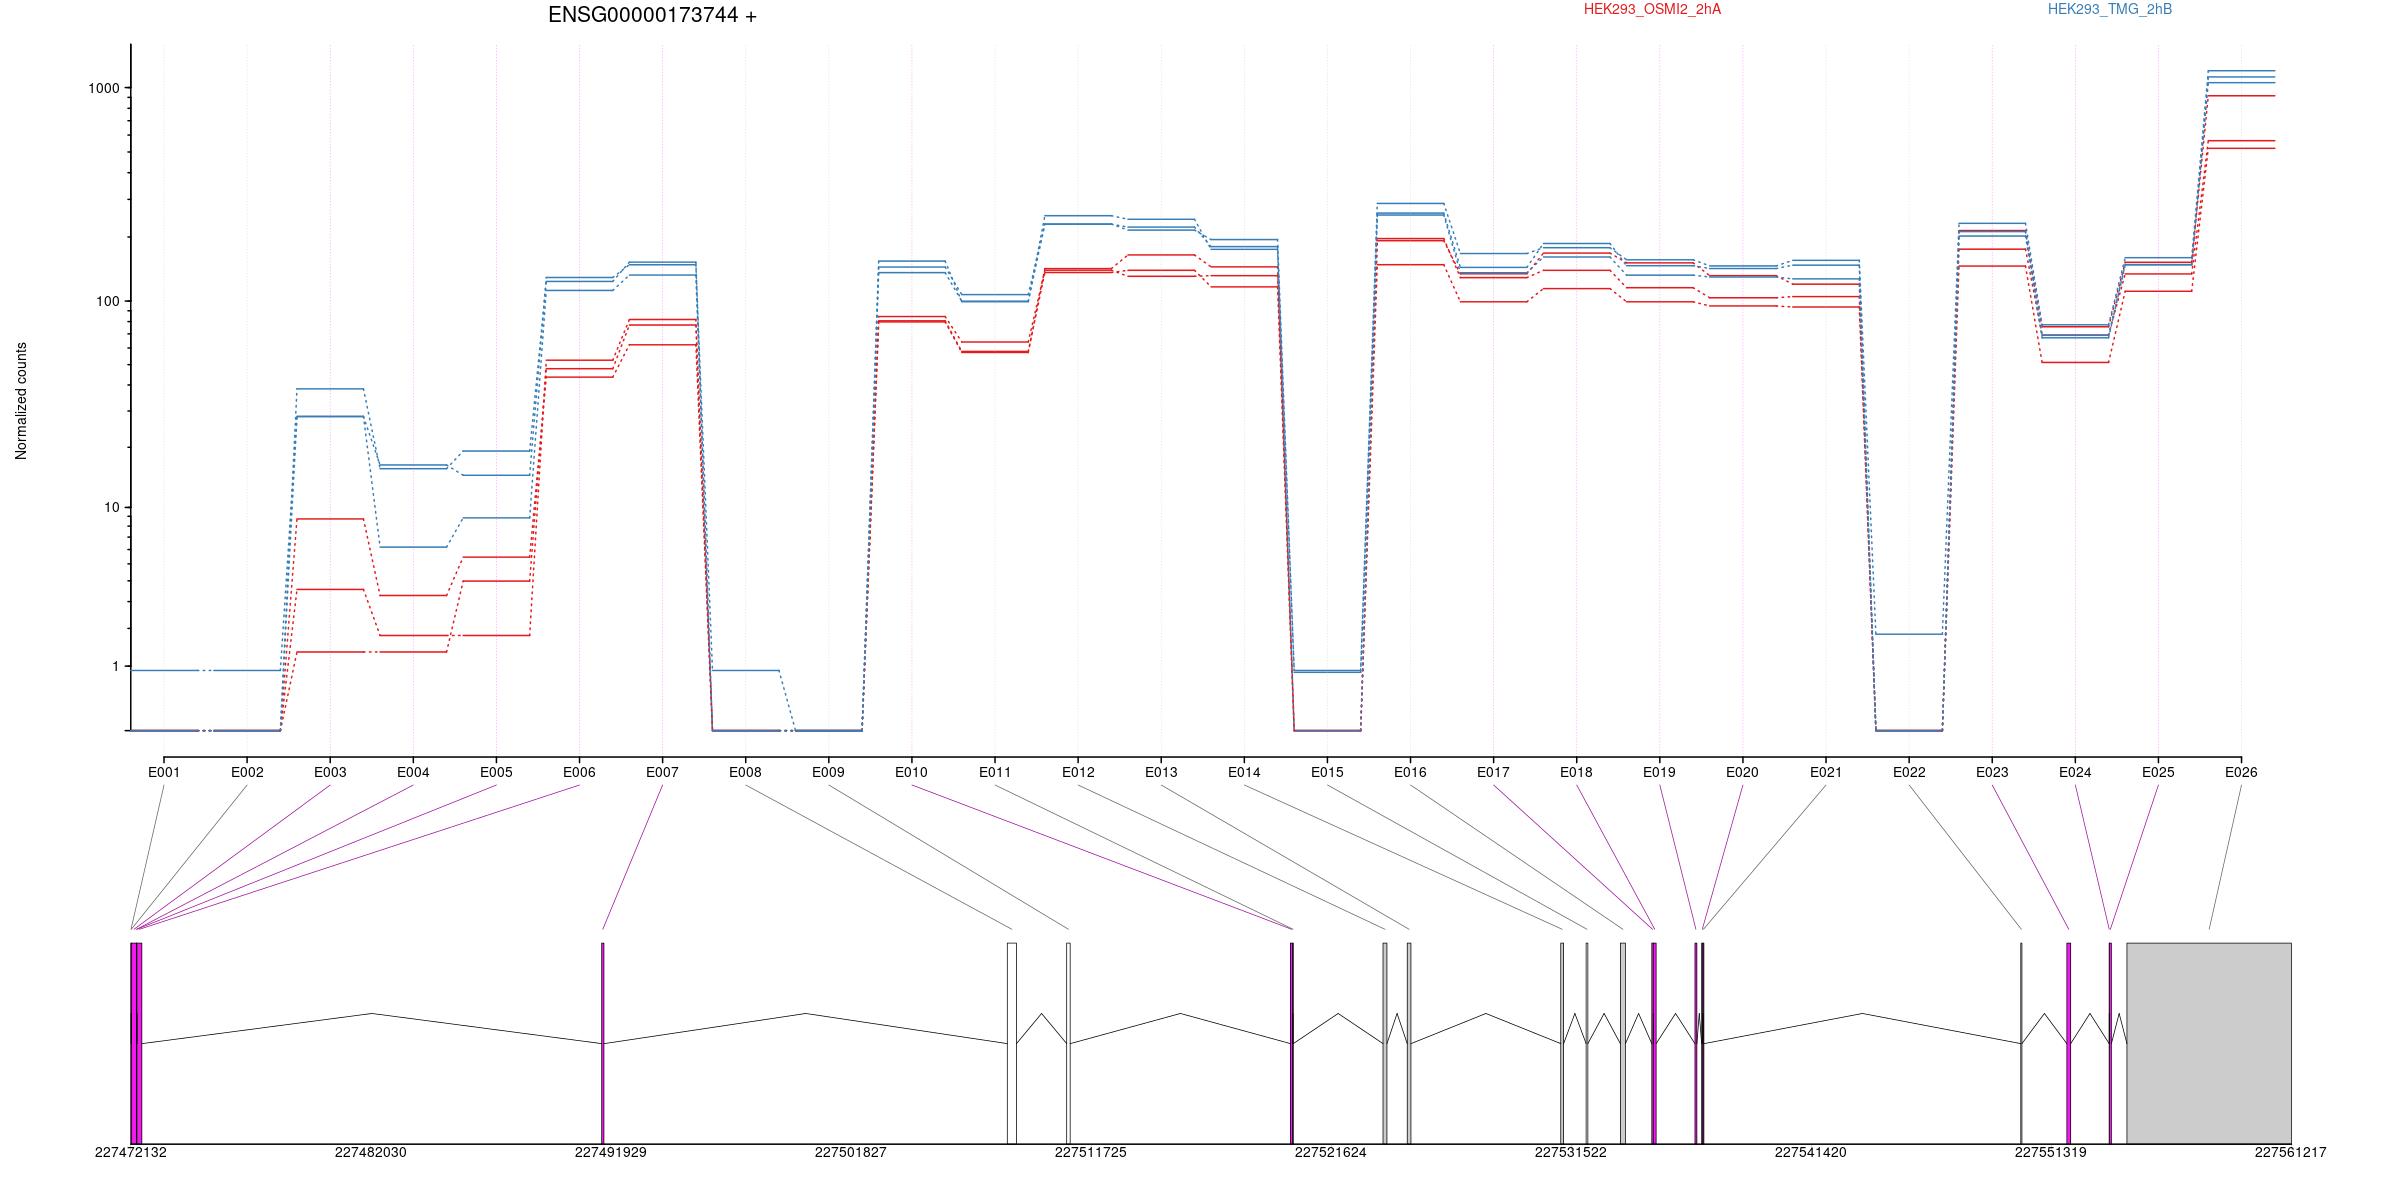Select exon label E009
The width and height of the screenshot is (2400, 1200).
828,772
